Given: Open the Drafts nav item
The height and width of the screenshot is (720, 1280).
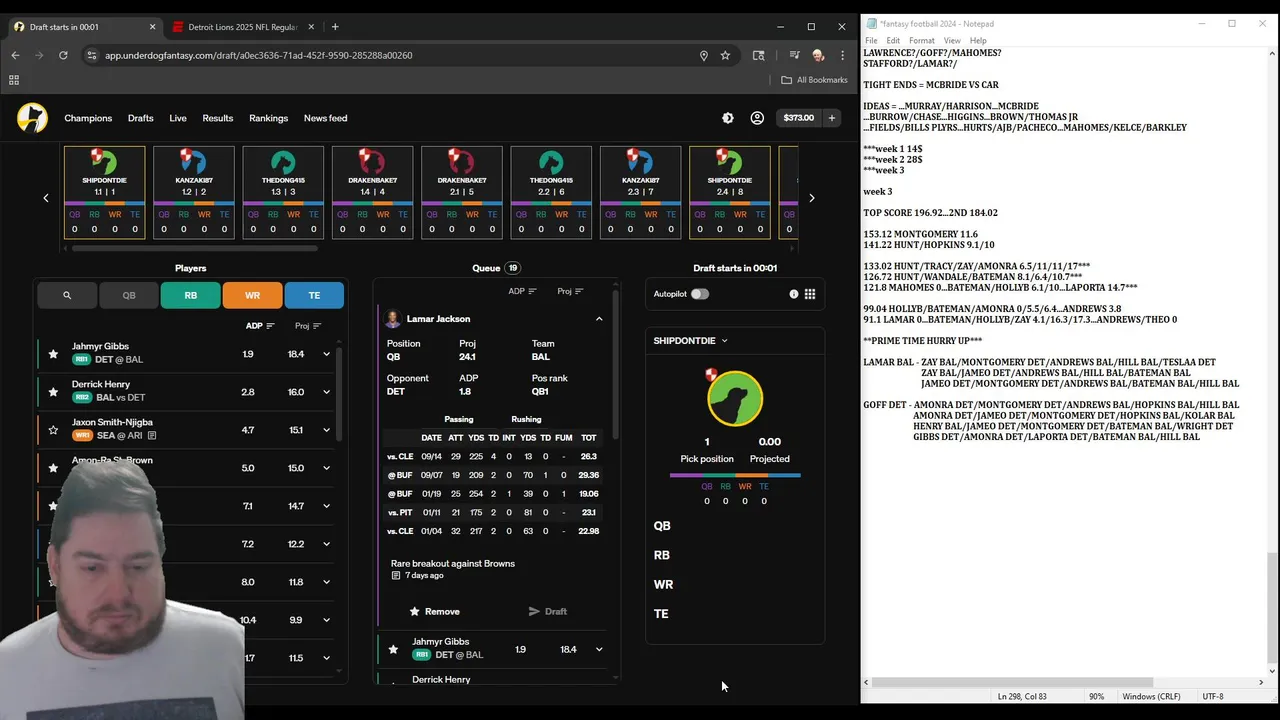Looking at the screenshot, I should tap(140, 118).
